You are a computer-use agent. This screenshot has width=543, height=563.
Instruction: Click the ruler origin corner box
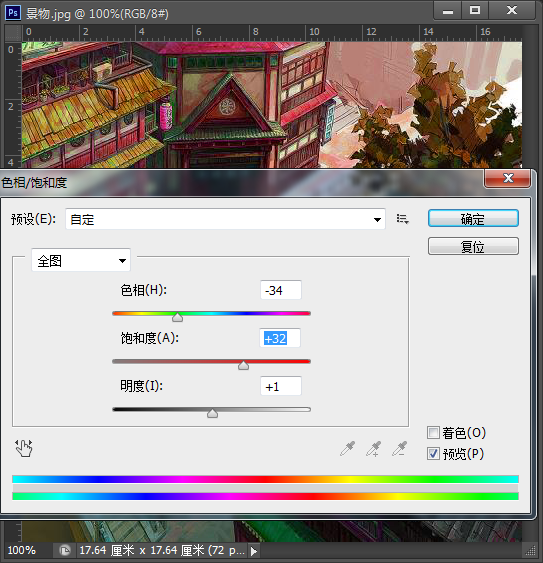(x=13, y=33)
